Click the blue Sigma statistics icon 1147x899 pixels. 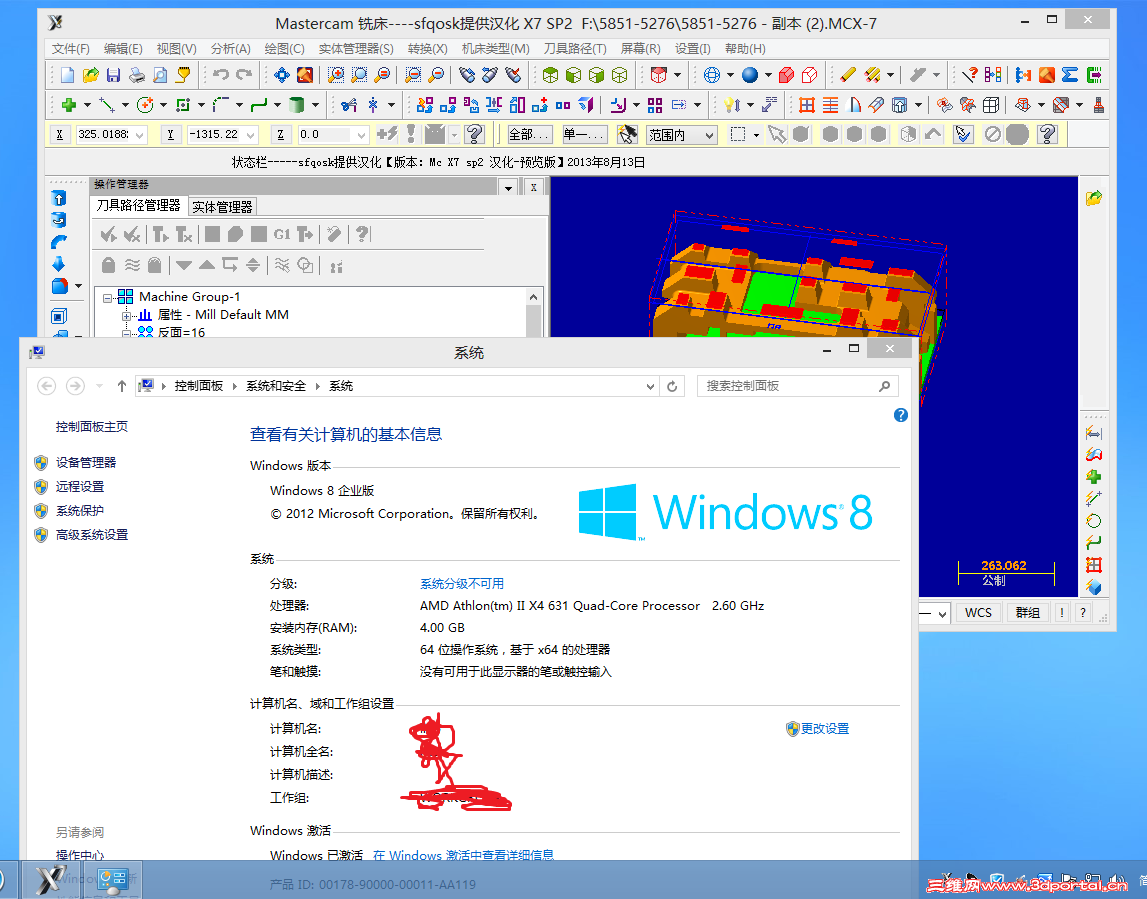click(1070, 75)
